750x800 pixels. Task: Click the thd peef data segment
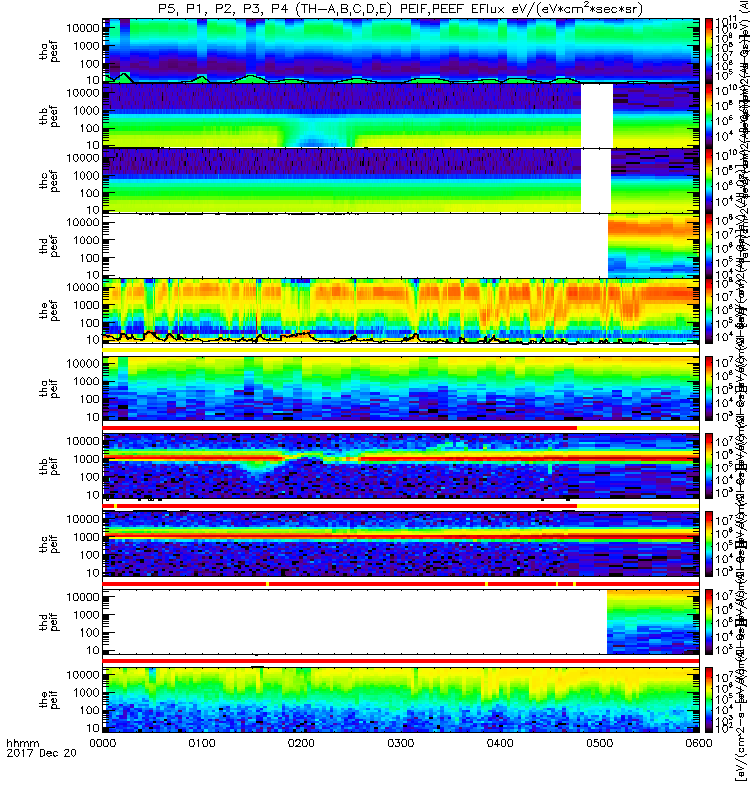click(653, 245)
